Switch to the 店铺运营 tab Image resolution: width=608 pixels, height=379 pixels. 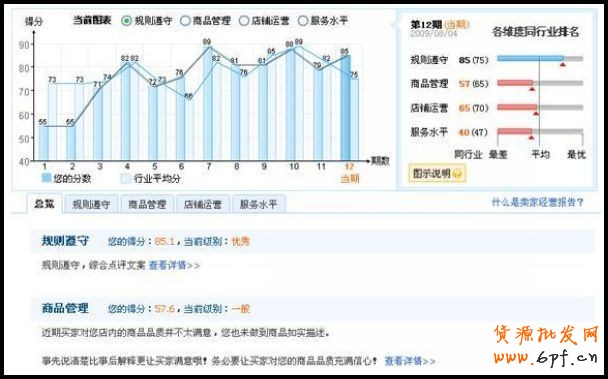pos(203,204)
